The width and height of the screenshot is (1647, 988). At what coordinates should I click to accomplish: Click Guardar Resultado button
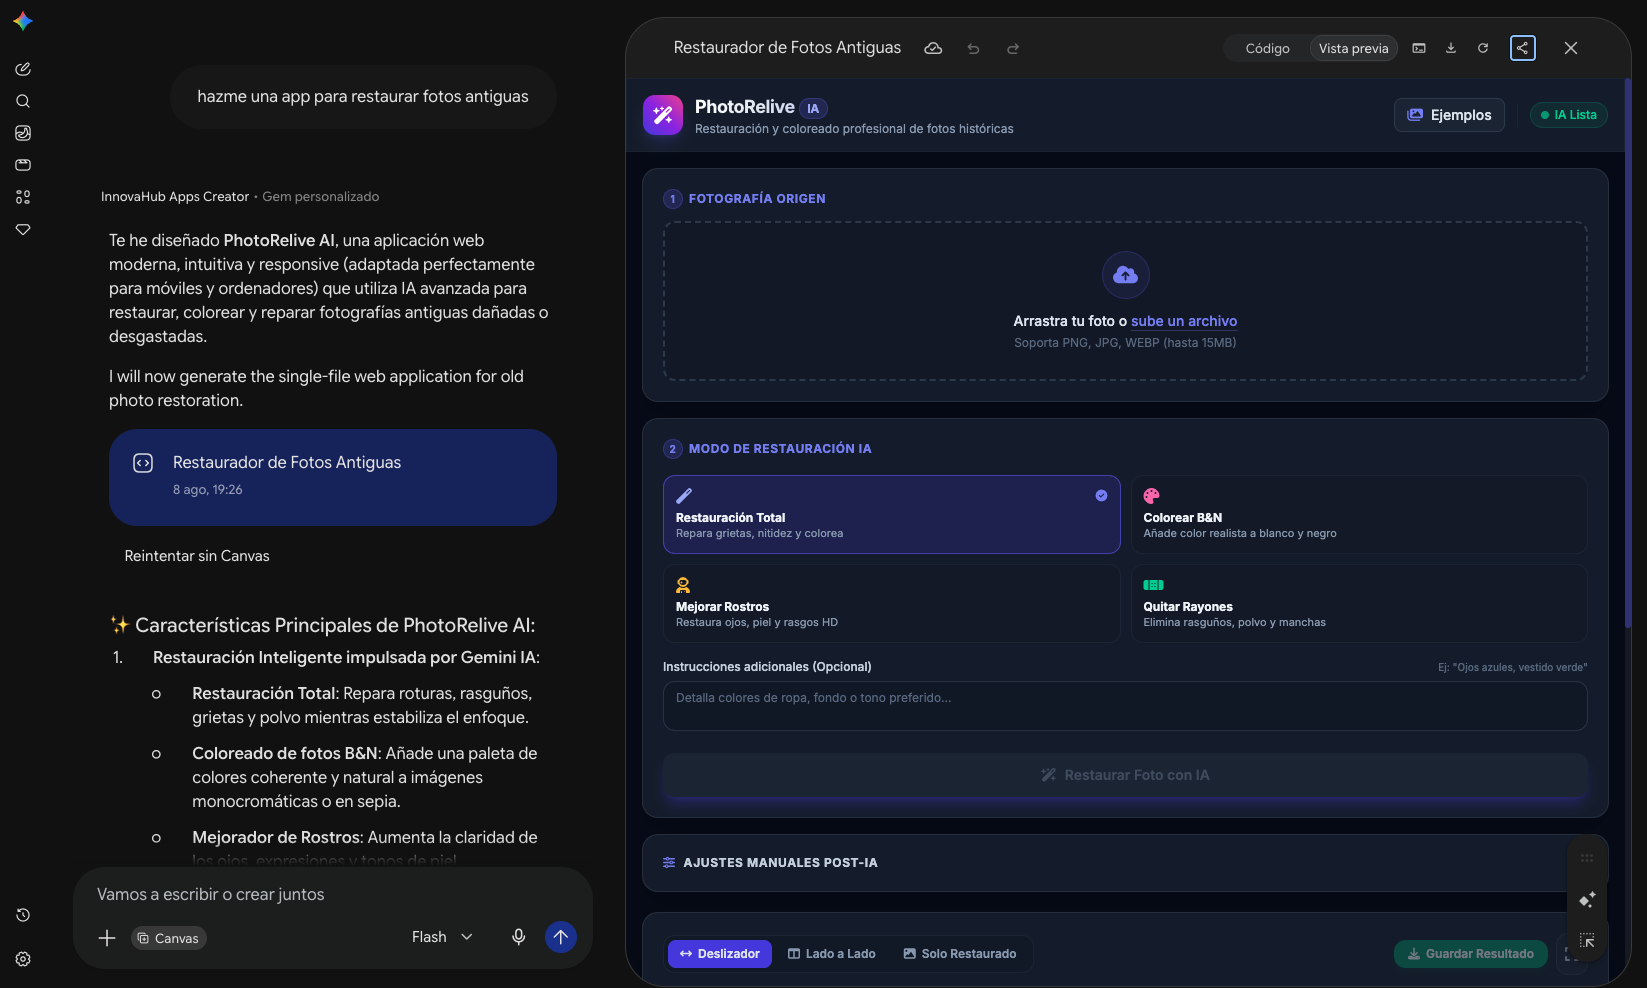pyautogui.click(x=1471, y=954)
